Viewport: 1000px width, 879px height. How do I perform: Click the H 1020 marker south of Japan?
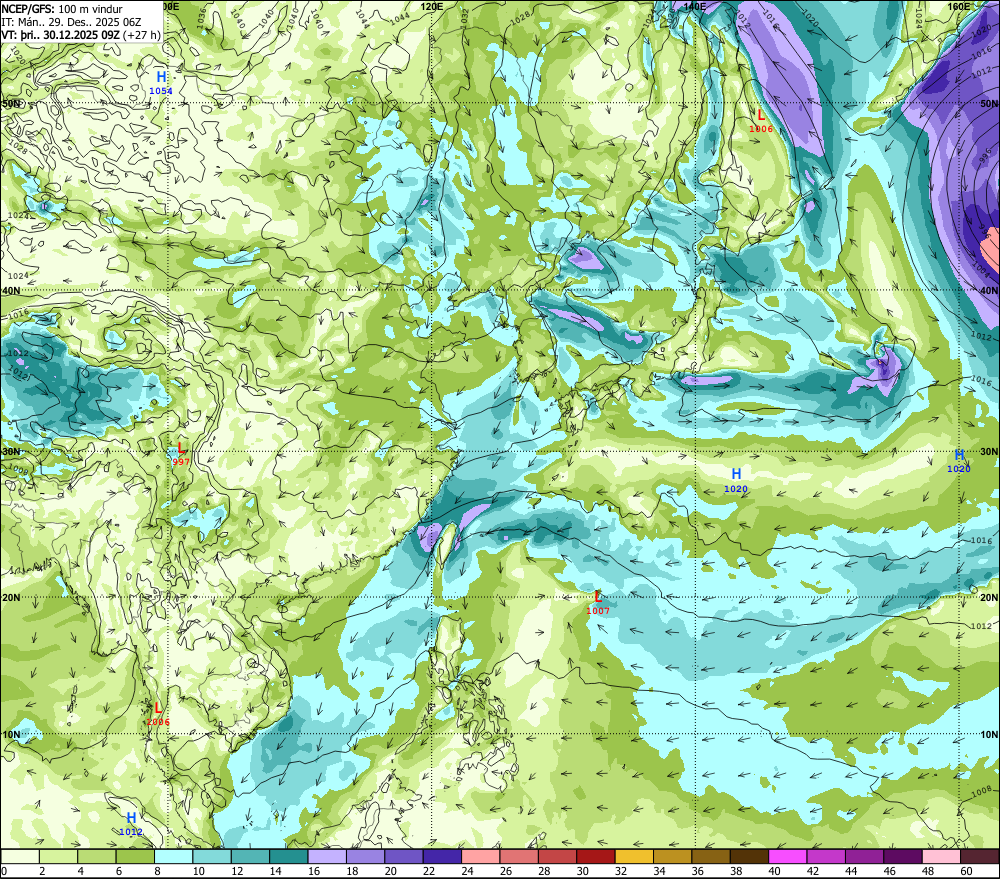pos(736,480)
